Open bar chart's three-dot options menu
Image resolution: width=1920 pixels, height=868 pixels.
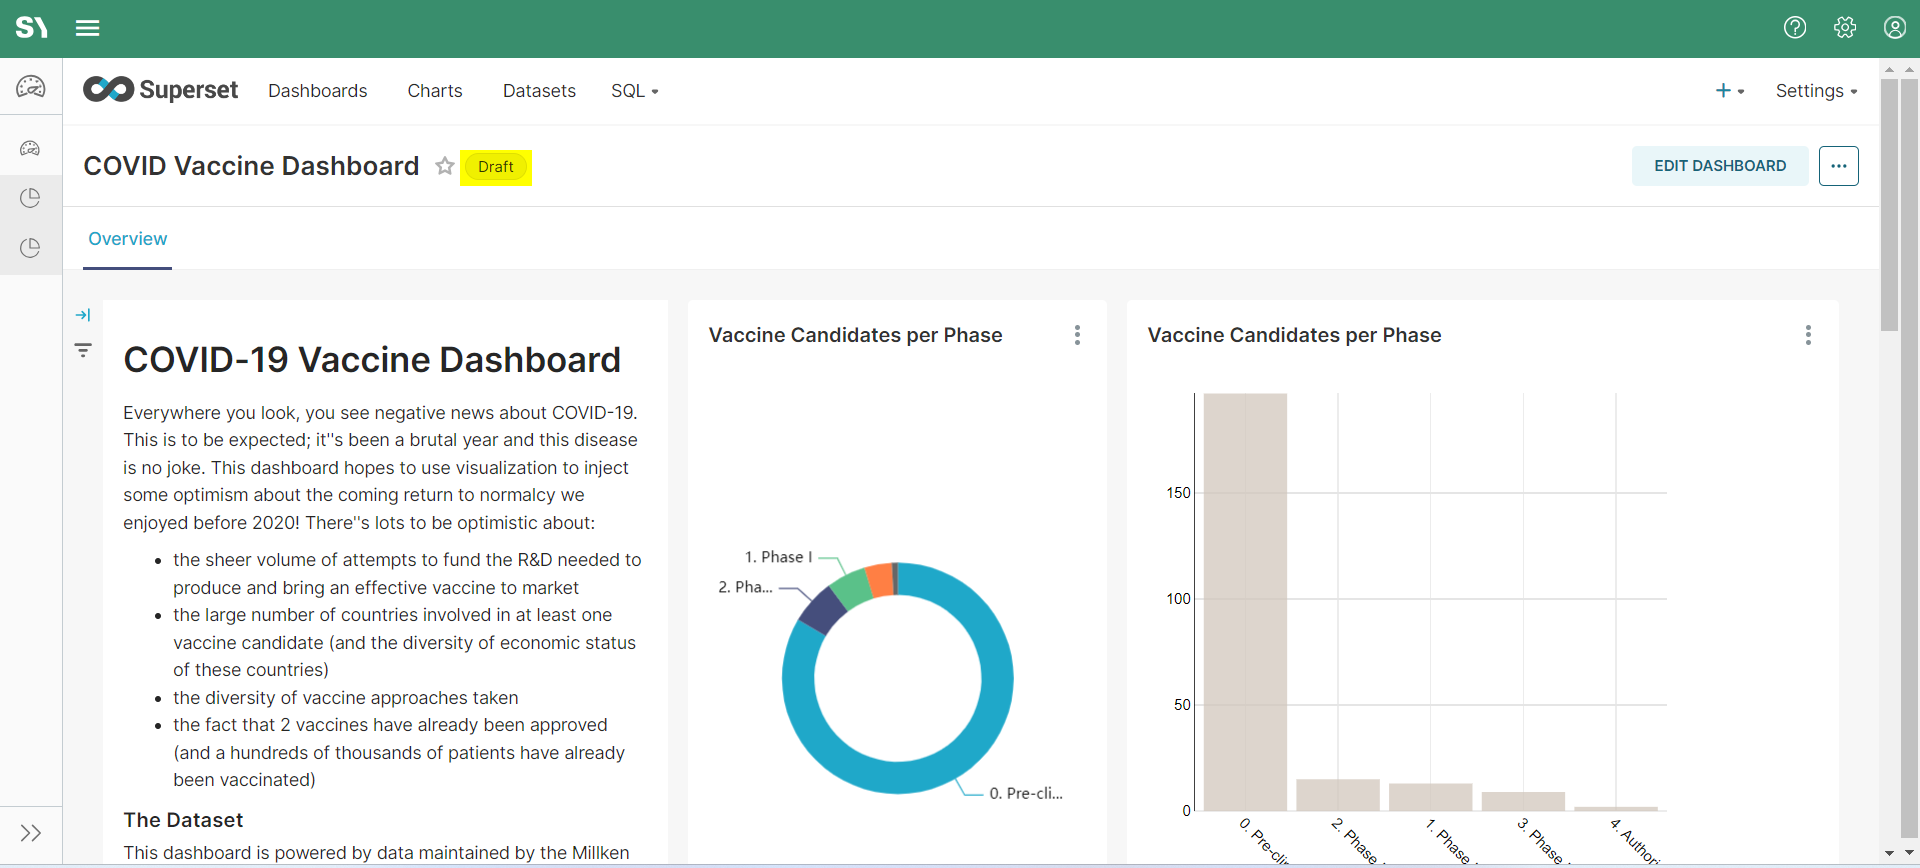pyautogui.click(x=1808, y=335)
